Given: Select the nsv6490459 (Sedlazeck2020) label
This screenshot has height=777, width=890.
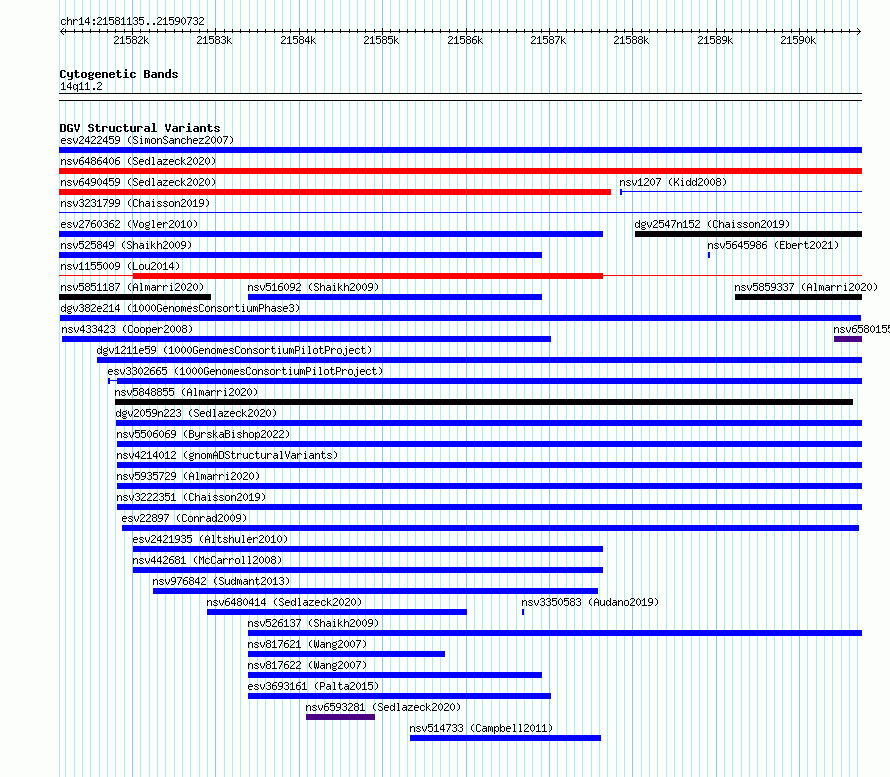Looking at the screenshot, I should pyautogui.click(x=138, y=182).
